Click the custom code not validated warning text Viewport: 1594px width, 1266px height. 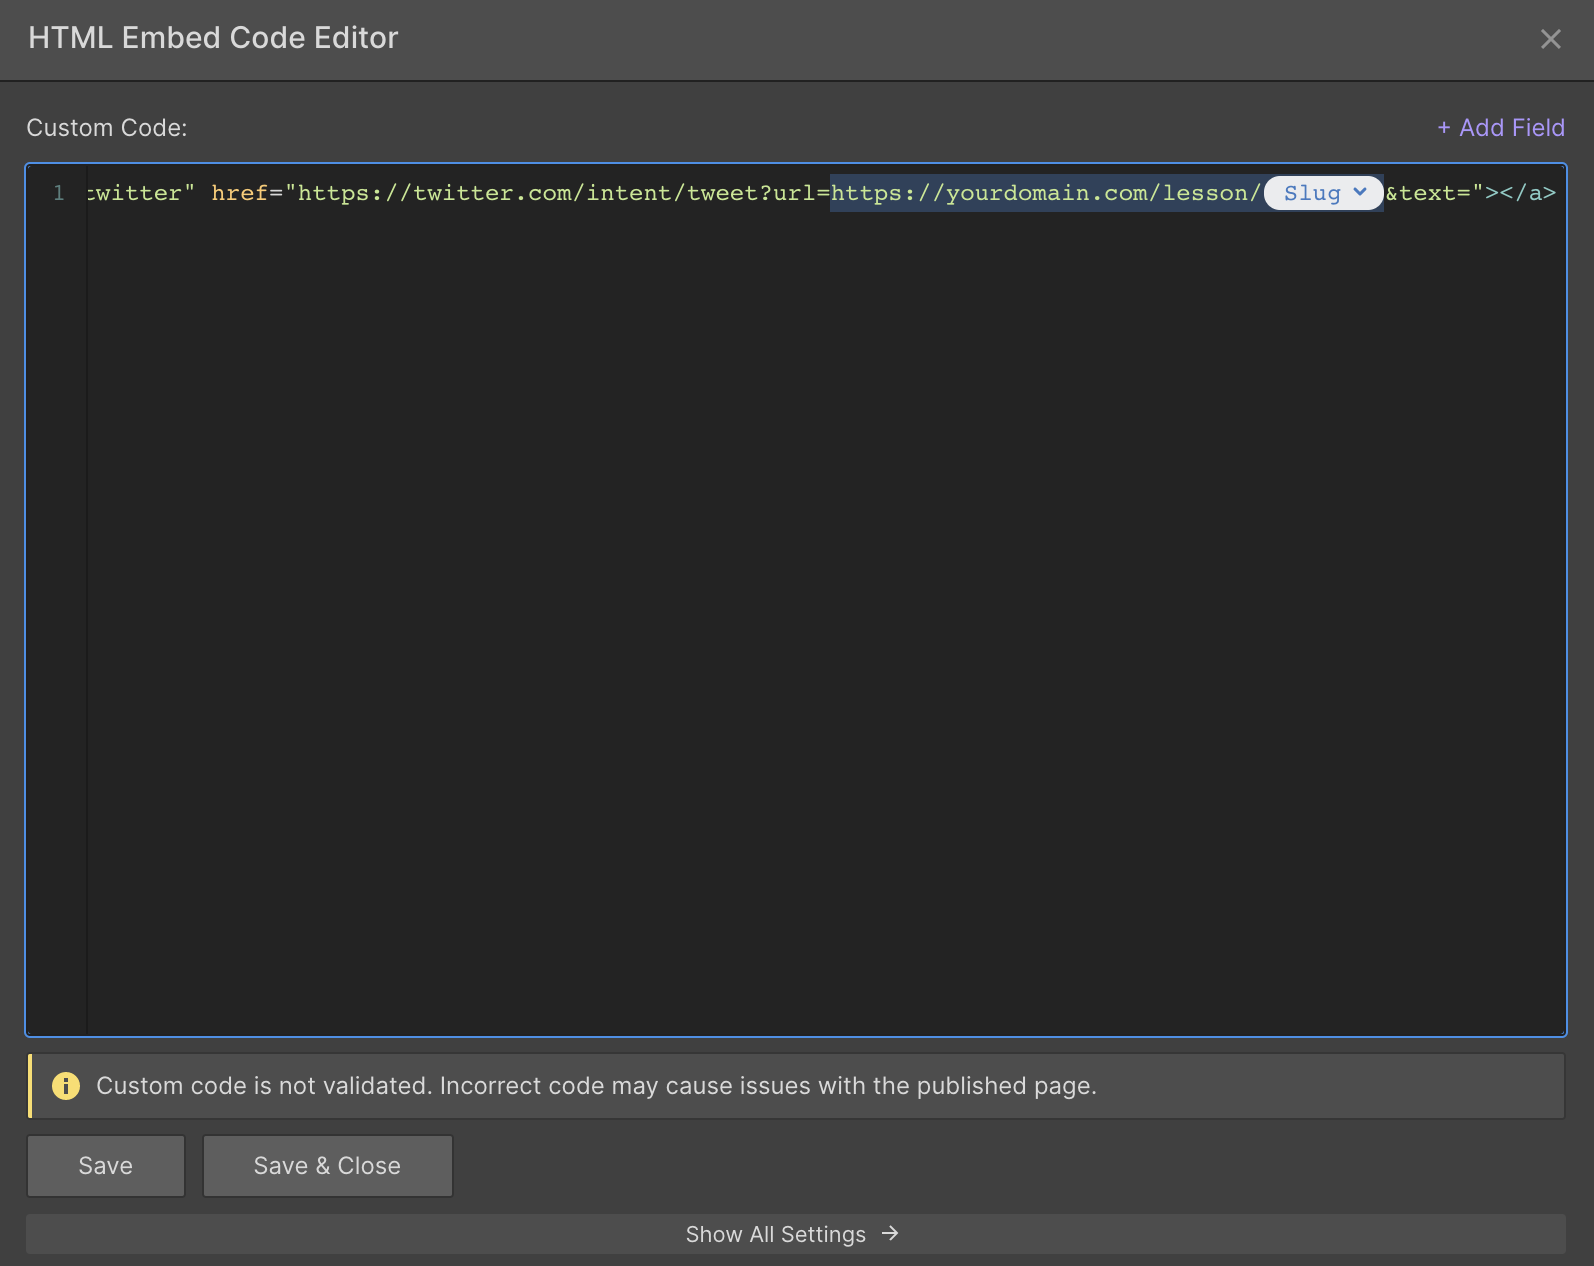[x=596, y=1086]
